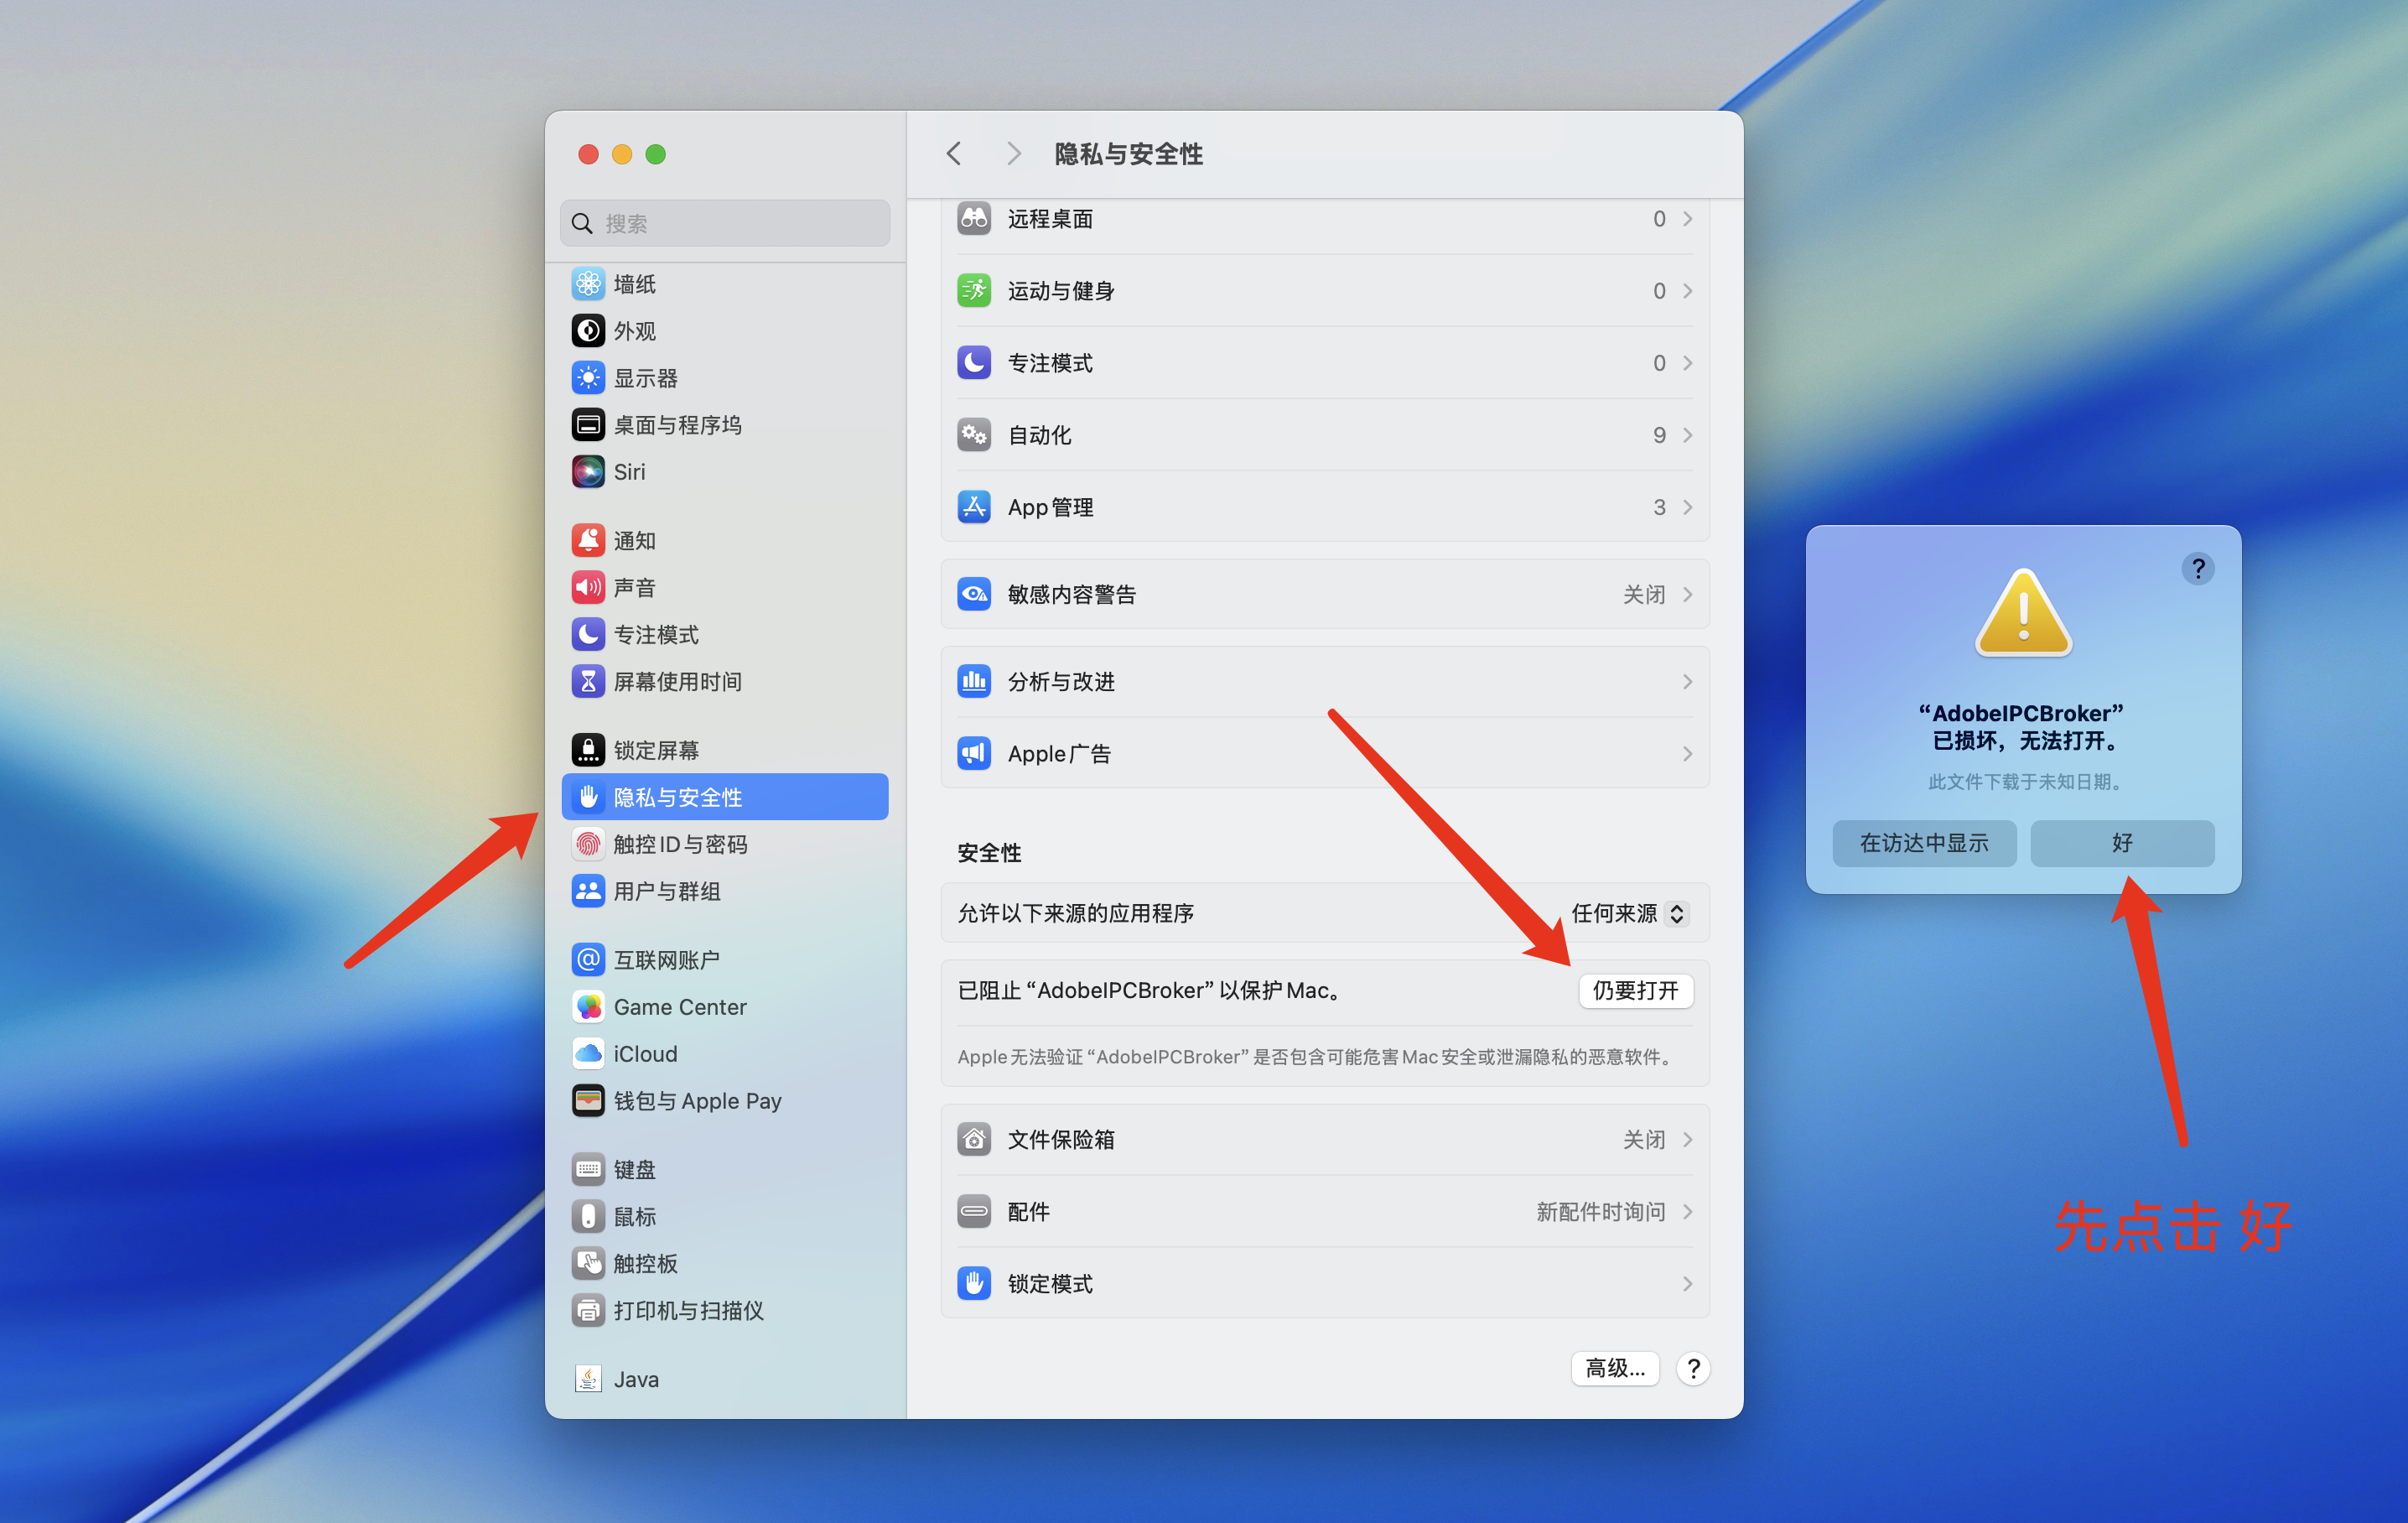Click 好 in the AdobeIPCBroker dialog
Viewport: 2408px width, 1523px height.
pos(2122,843)
